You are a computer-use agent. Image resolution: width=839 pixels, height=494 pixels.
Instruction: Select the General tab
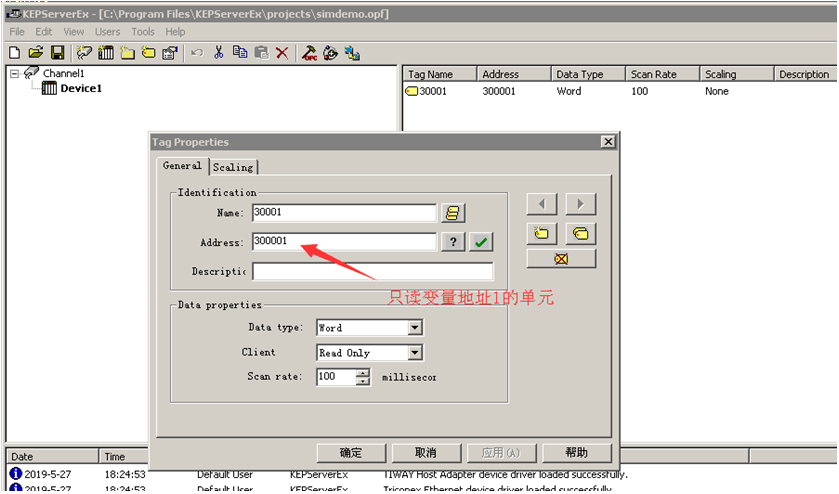(182, 166)
